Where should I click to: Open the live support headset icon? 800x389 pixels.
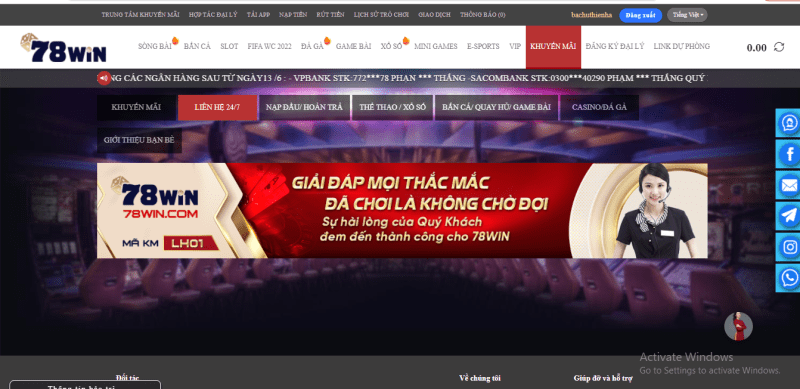pyautogui.click(x=789, y=123)
